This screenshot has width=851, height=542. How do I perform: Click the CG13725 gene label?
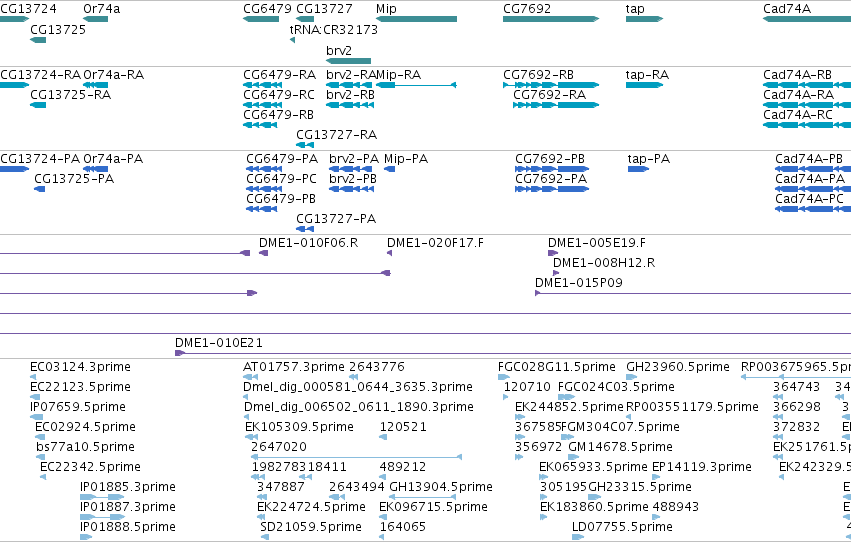tap(58, 29)
